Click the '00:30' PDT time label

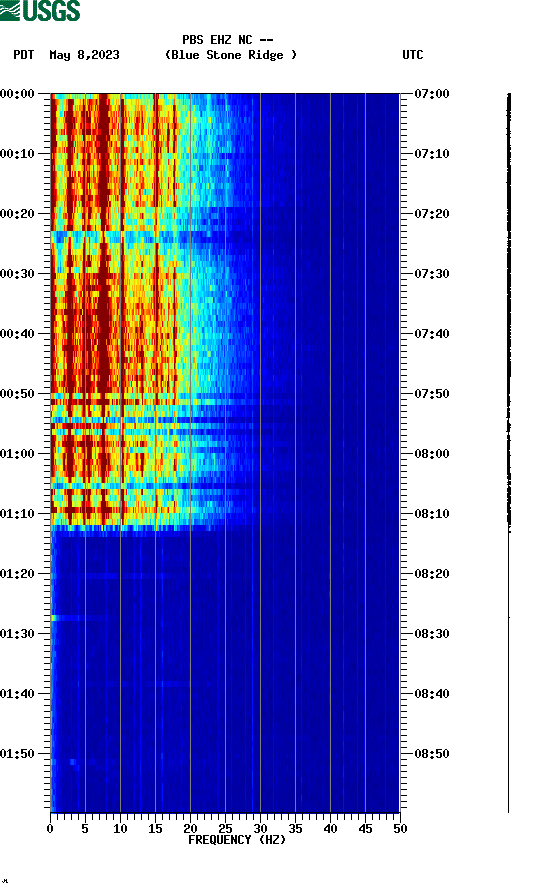coord(18,274)
